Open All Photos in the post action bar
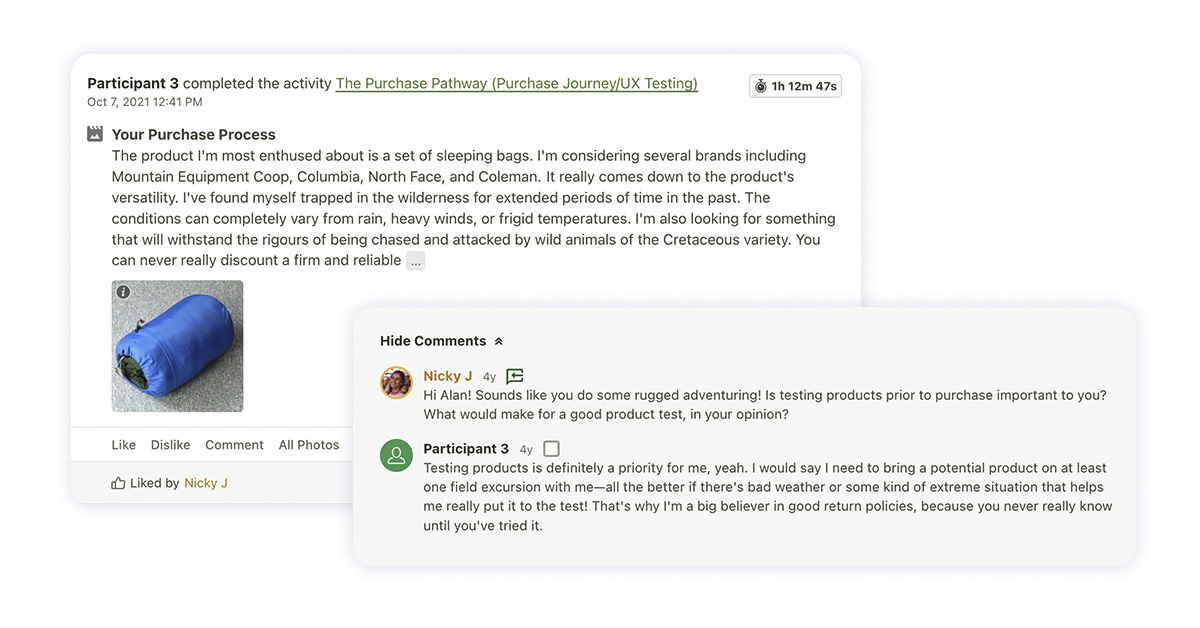 308,445
